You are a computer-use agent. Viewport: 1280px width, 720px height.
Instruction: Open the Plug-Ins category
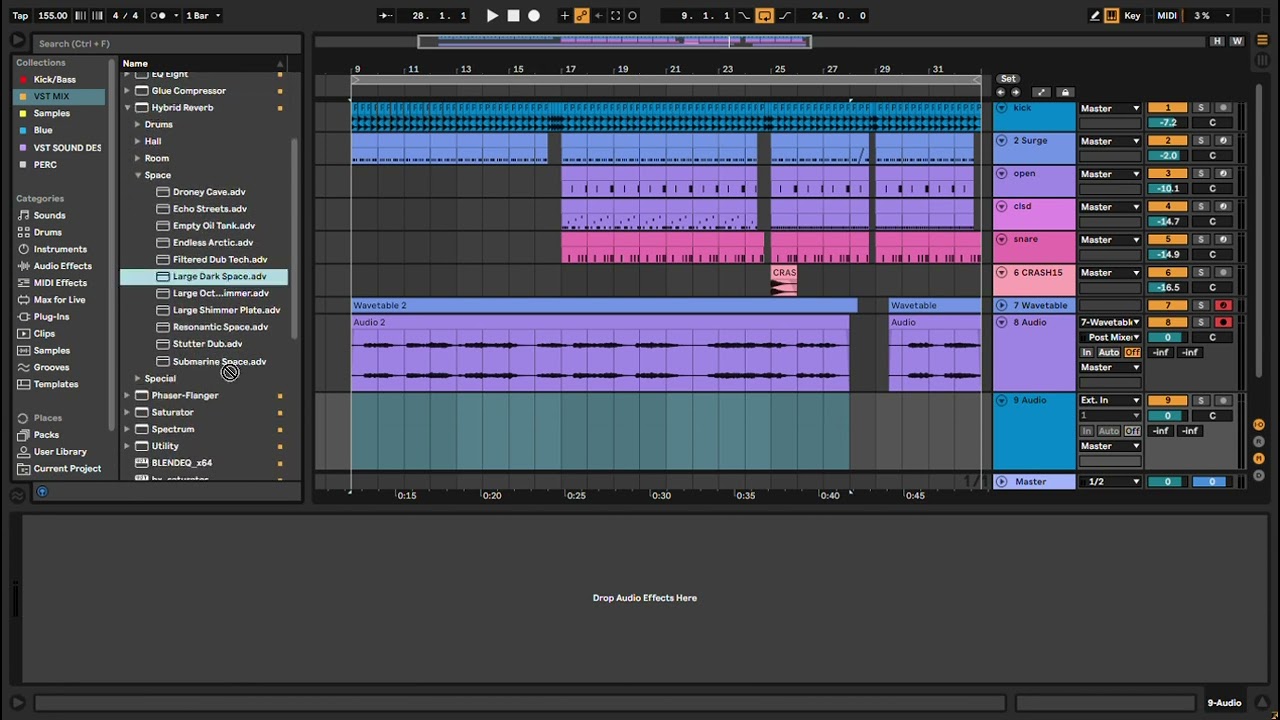(x=51, y=317)
